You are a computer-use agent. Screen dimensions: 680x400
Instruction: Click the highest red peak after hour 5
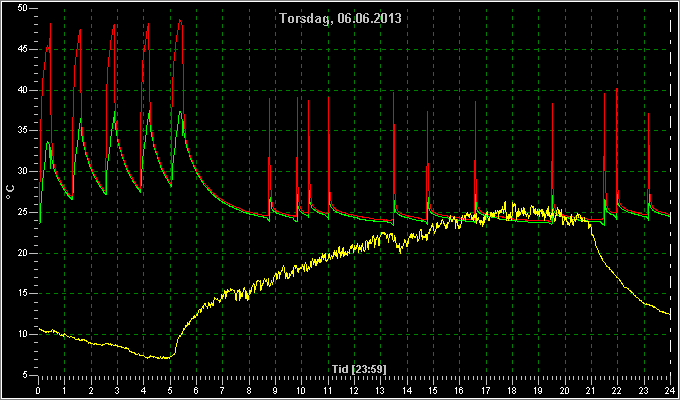(180, 20)
